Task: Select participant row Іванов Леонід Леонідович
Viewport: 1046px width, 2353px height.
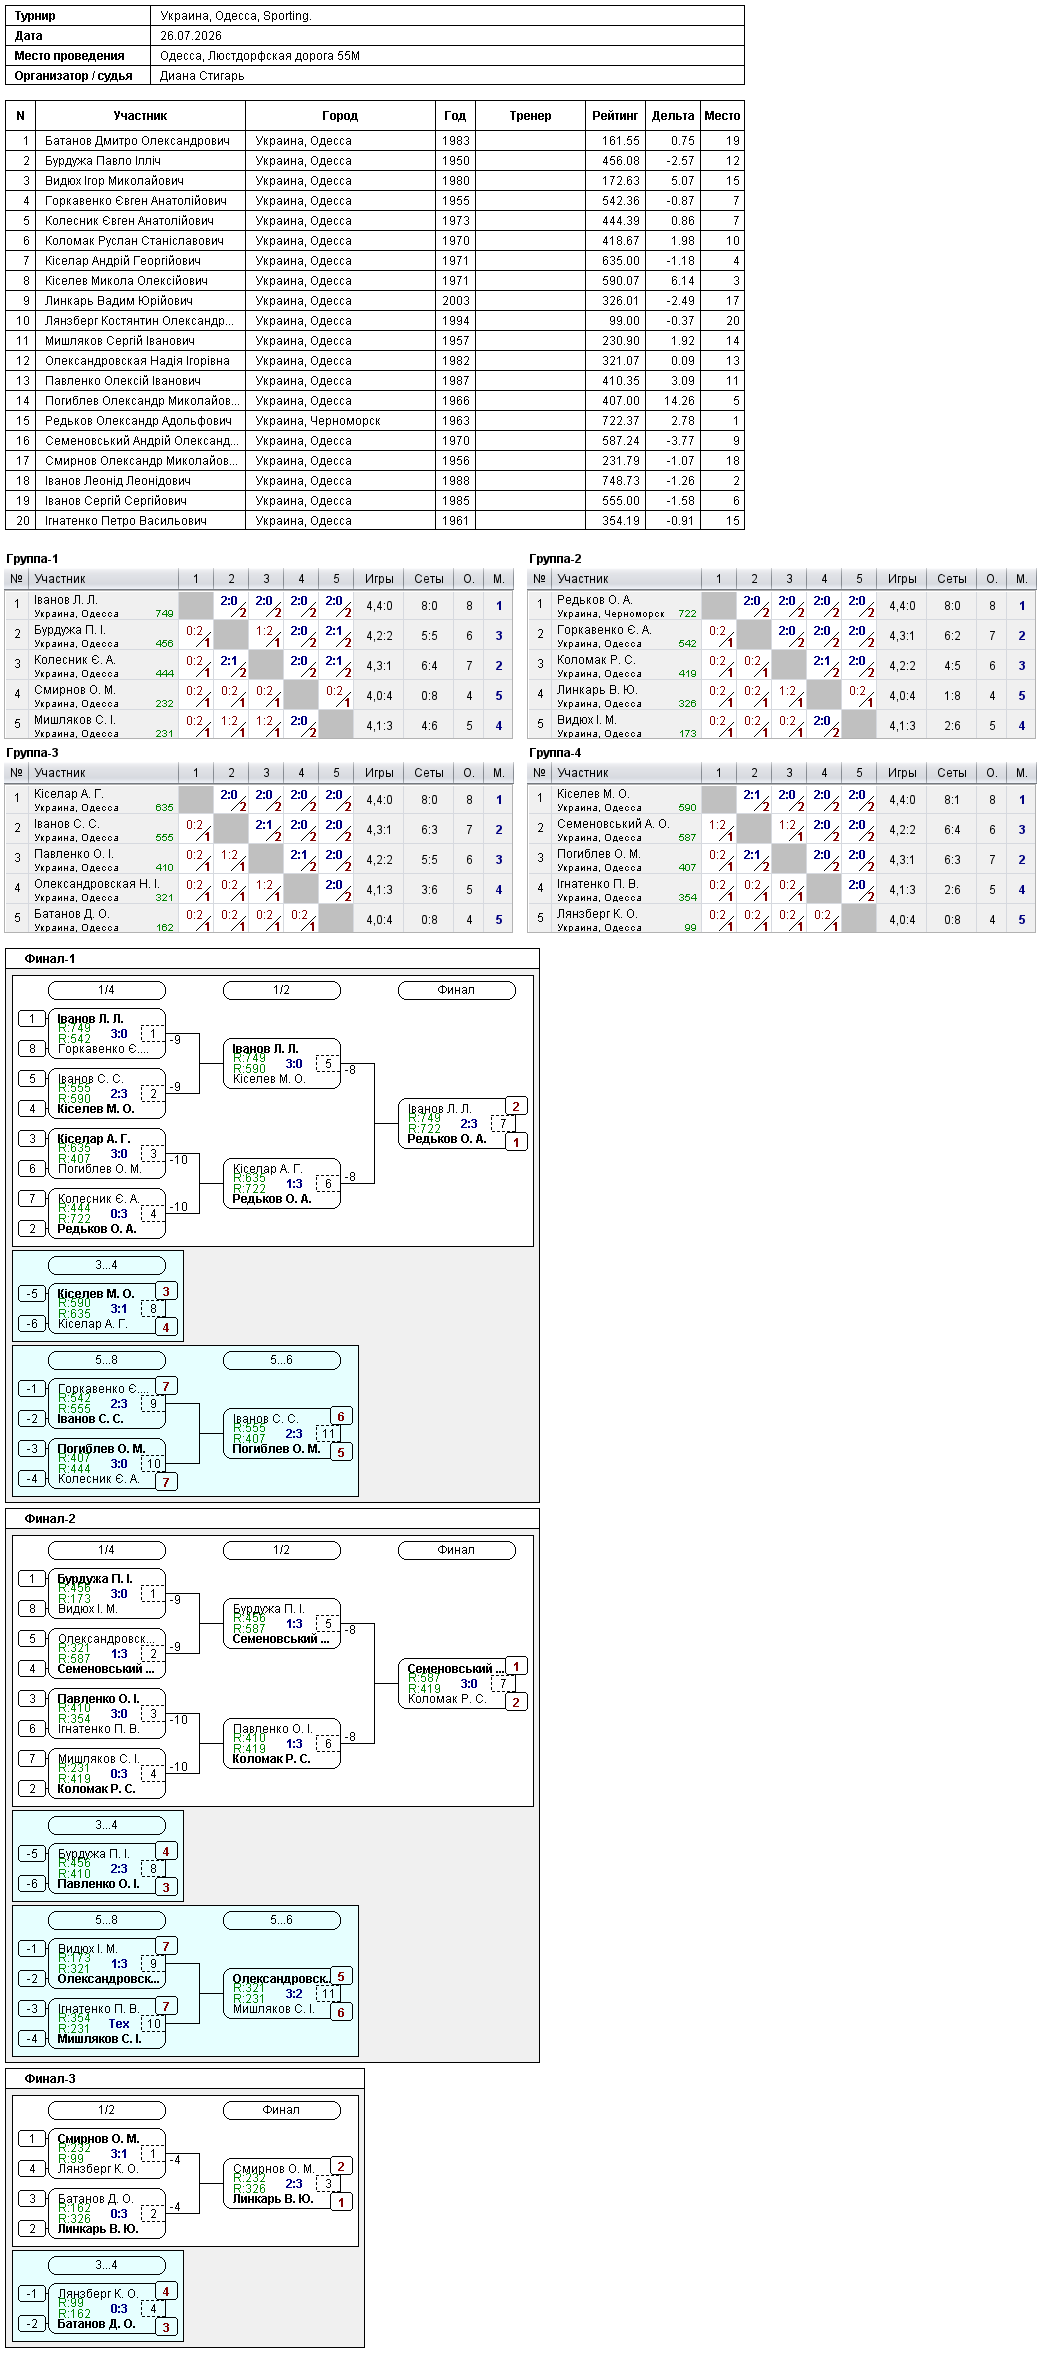Action: pyautogui.click(x=375, y=481)
